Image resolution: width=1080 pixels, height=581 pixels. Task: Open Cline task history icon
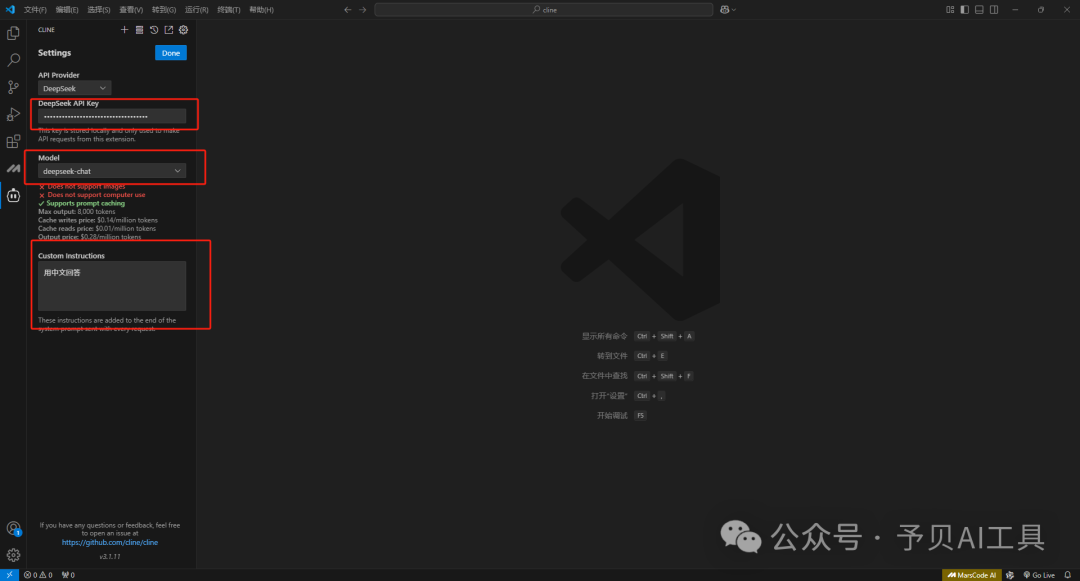pos(154,30)
